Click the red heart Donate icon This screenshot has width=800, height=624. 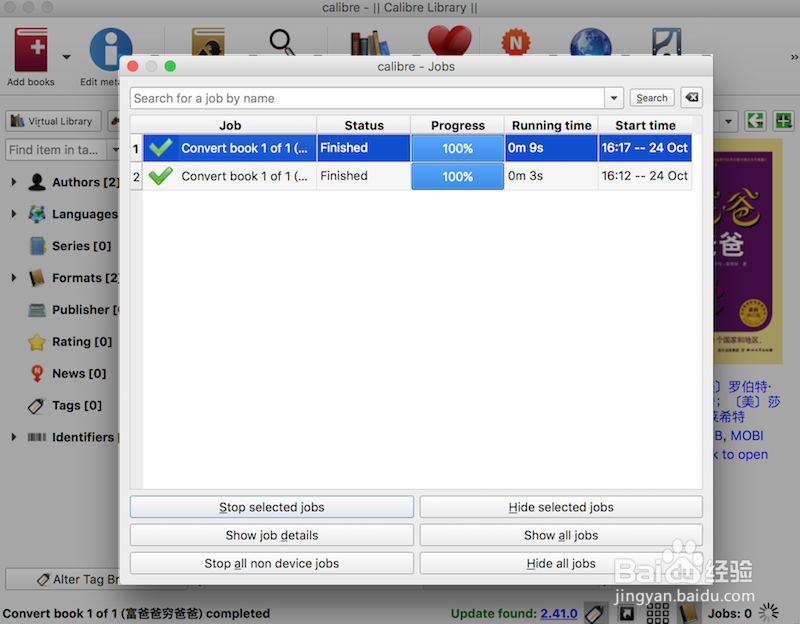[x=449, y=41]
